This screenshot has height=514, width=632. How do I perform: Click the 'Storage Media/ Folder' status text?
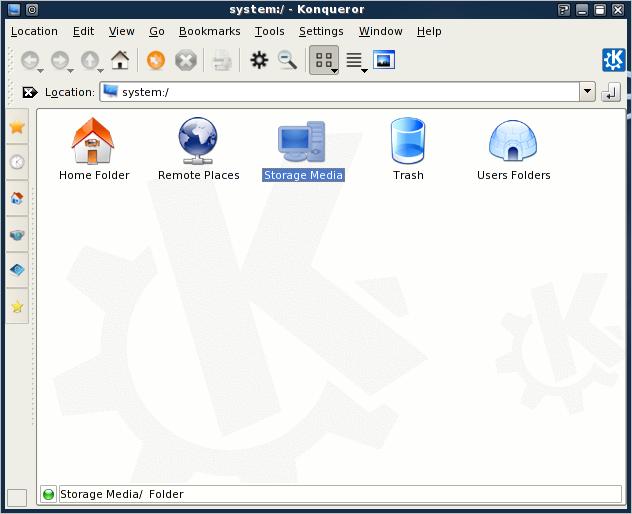(122, 494)
